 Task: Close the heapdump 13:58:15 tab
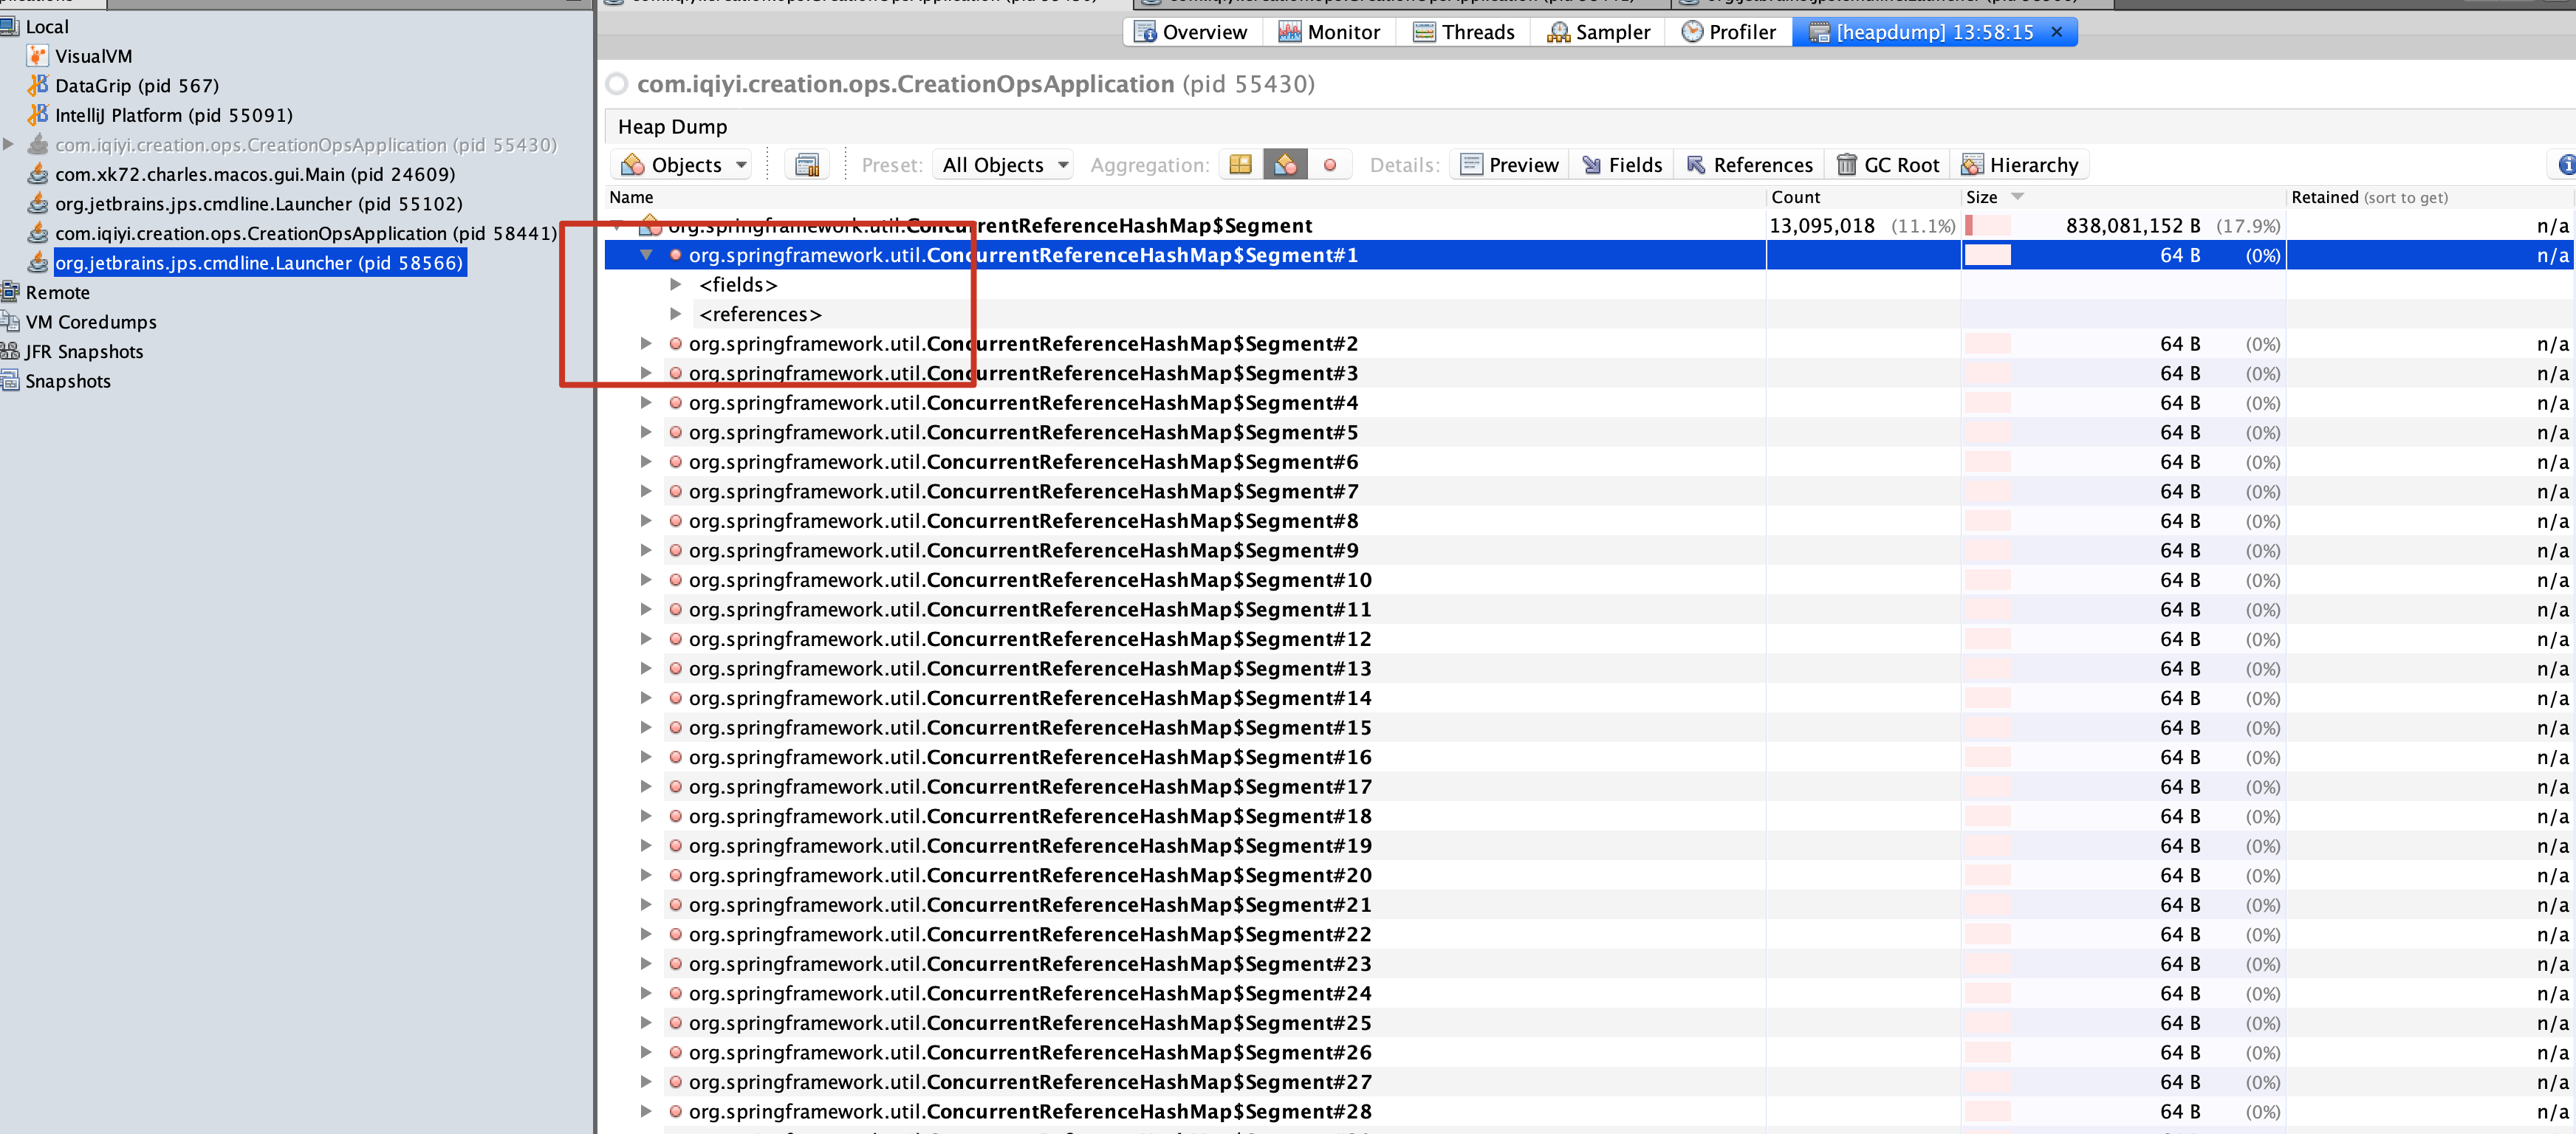[2056, 32]
